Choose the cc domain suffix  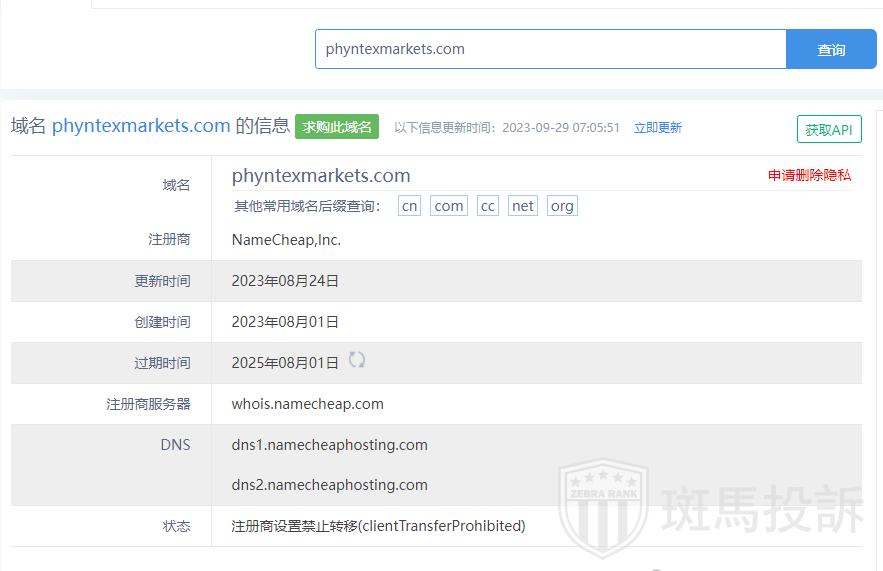point(487,206)
